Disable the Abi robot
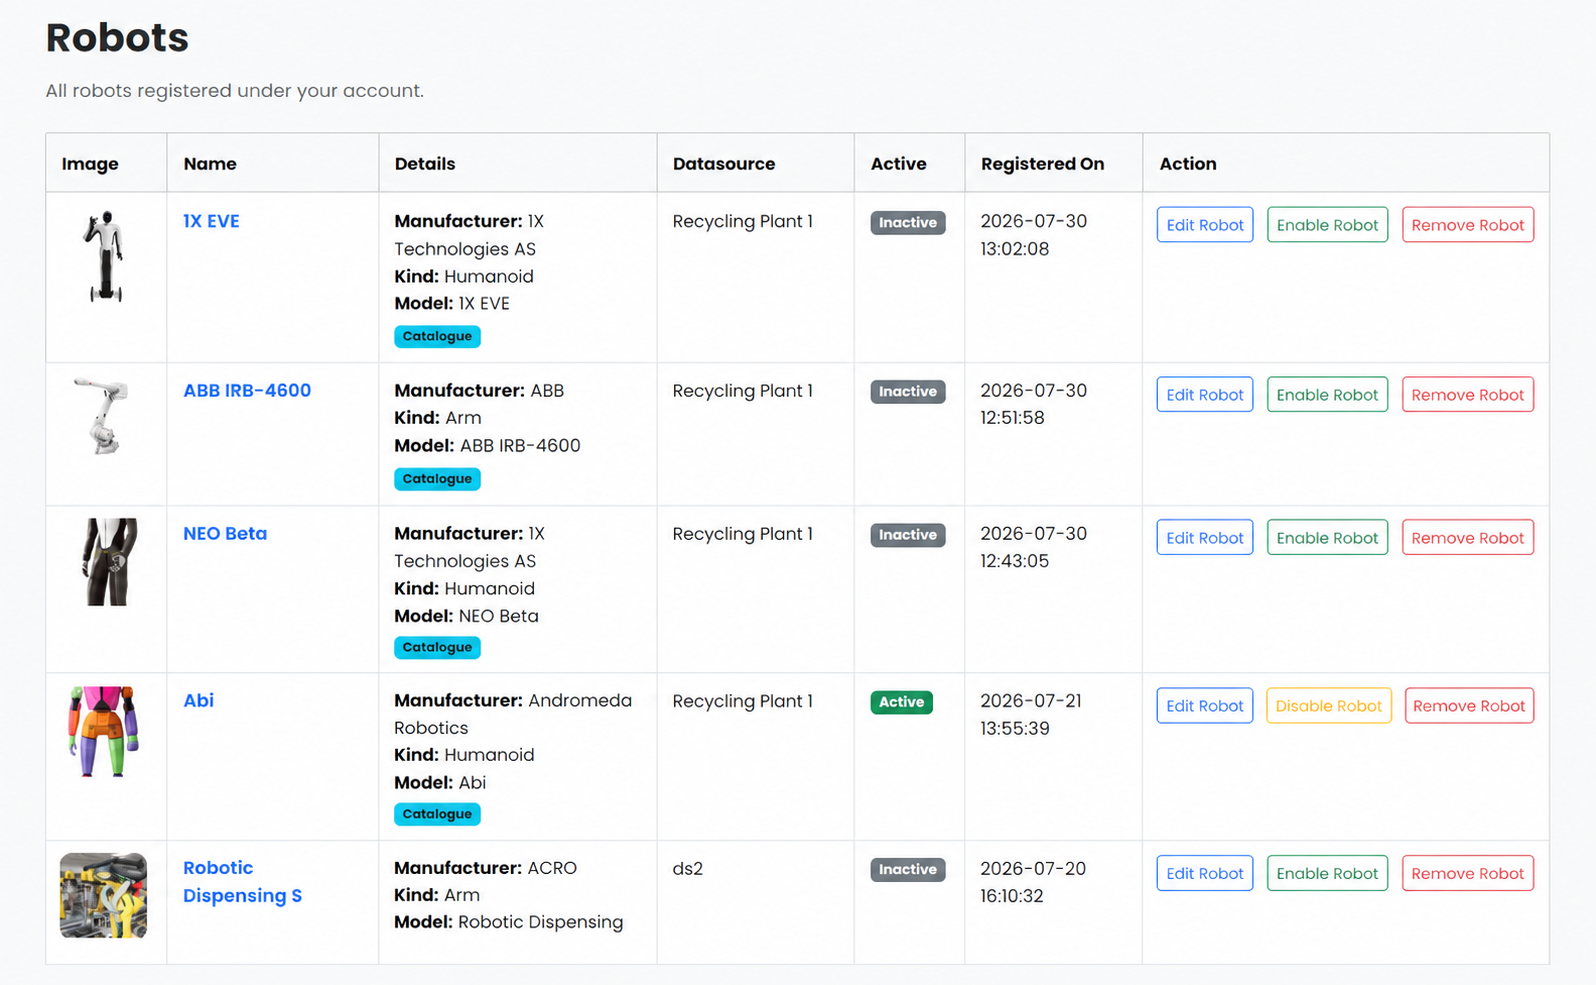 pos(1329,705)
